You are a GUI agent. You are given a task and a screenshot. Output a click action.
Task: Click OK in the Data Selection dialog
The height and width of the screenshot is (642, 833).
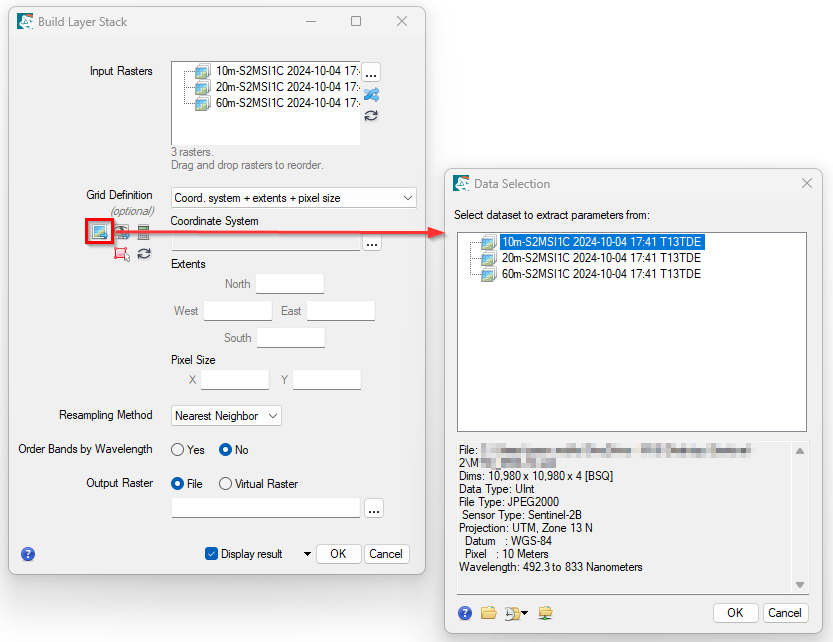pyautogui.click(x=735, y=613)
